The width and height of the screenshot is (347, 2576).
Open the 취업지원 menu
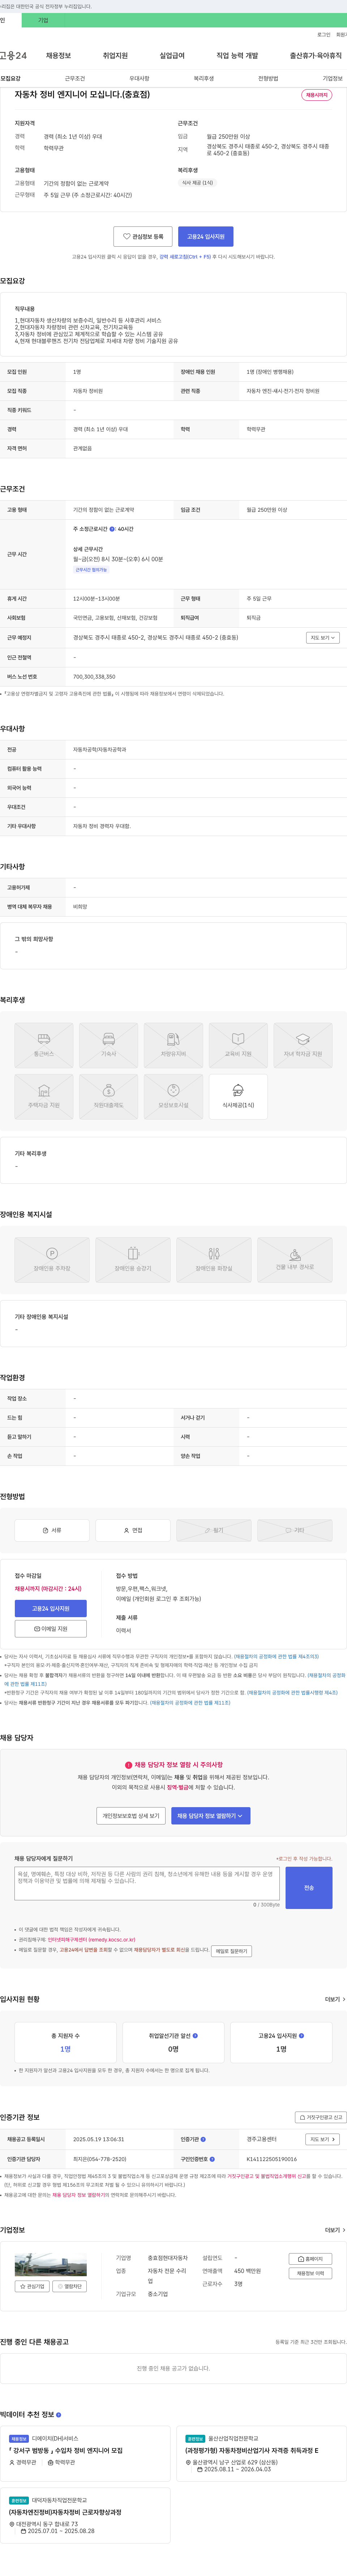pyautogui.click(x=115, y=56)
